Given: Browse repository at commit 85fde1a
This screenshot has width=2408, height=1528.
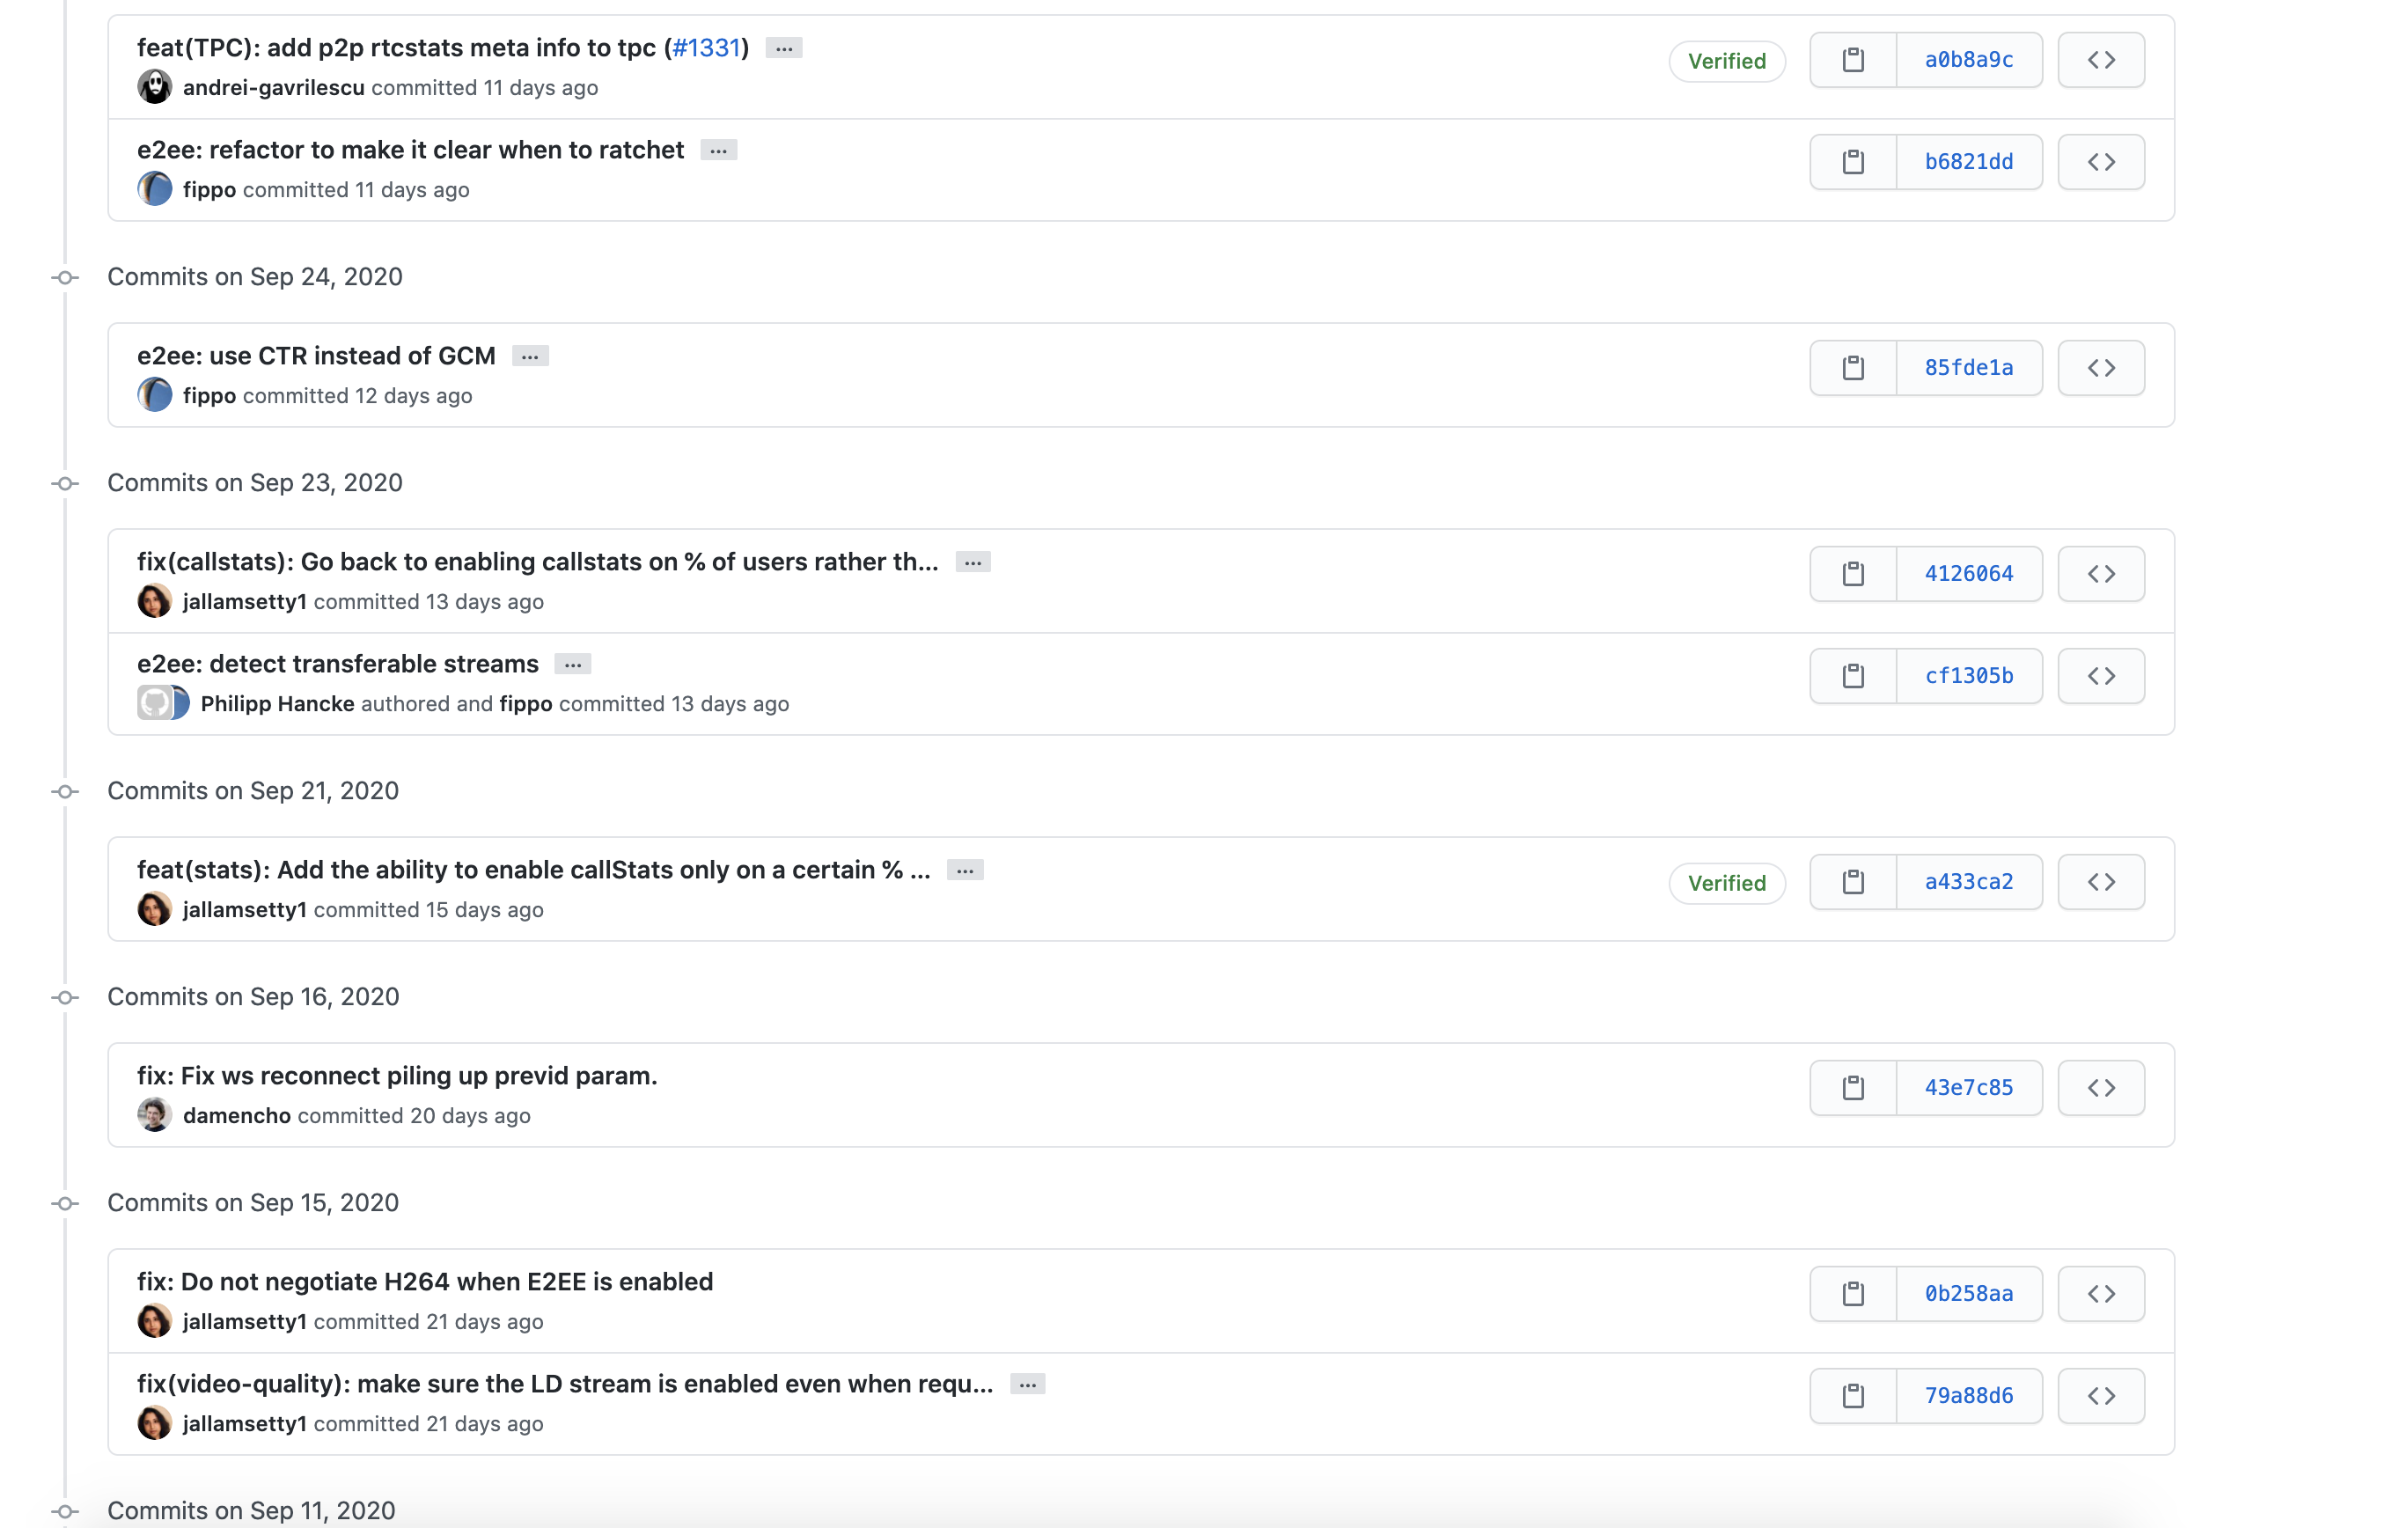Looking at the screenshot, I should coord(2100,367).
